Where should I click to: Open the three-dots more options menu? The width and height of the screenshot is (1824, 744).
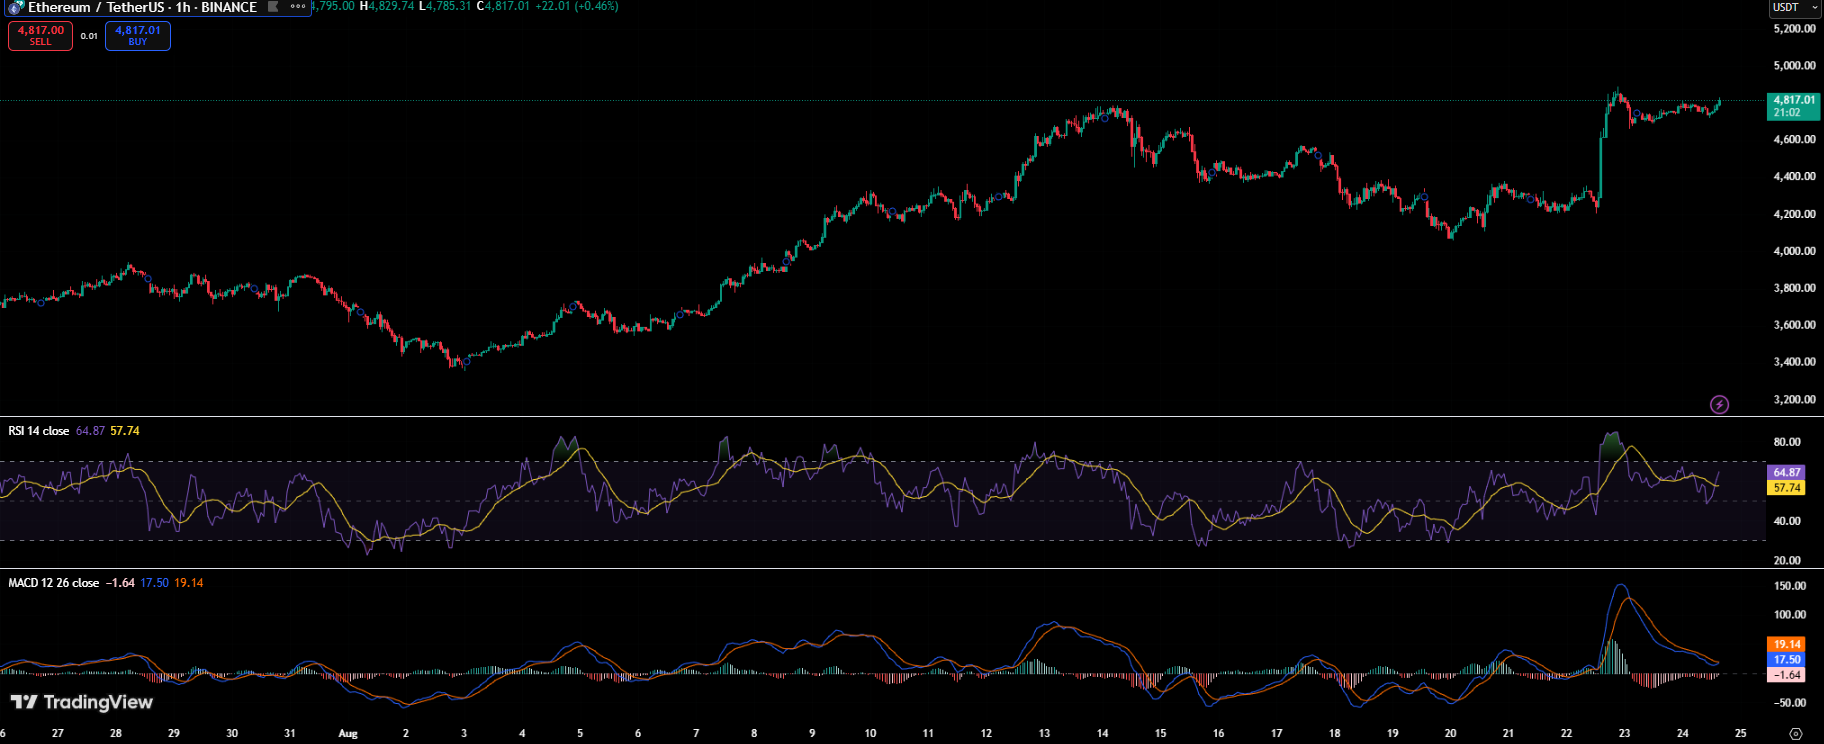click(297, 7)
